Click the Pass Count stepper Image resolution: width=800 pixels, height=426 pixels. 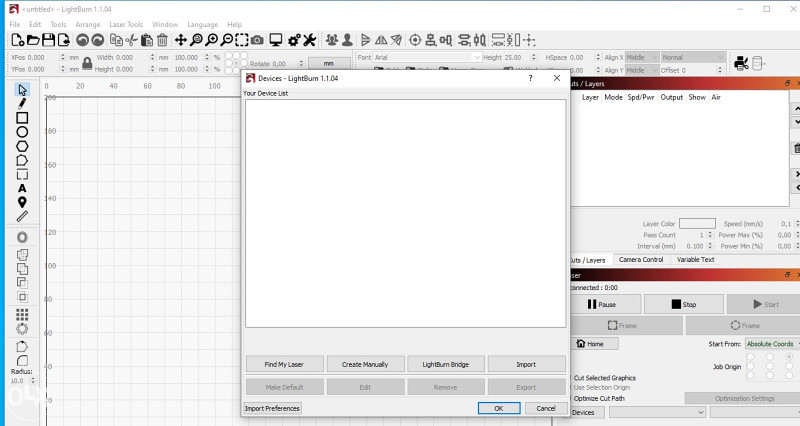point(710,235)
